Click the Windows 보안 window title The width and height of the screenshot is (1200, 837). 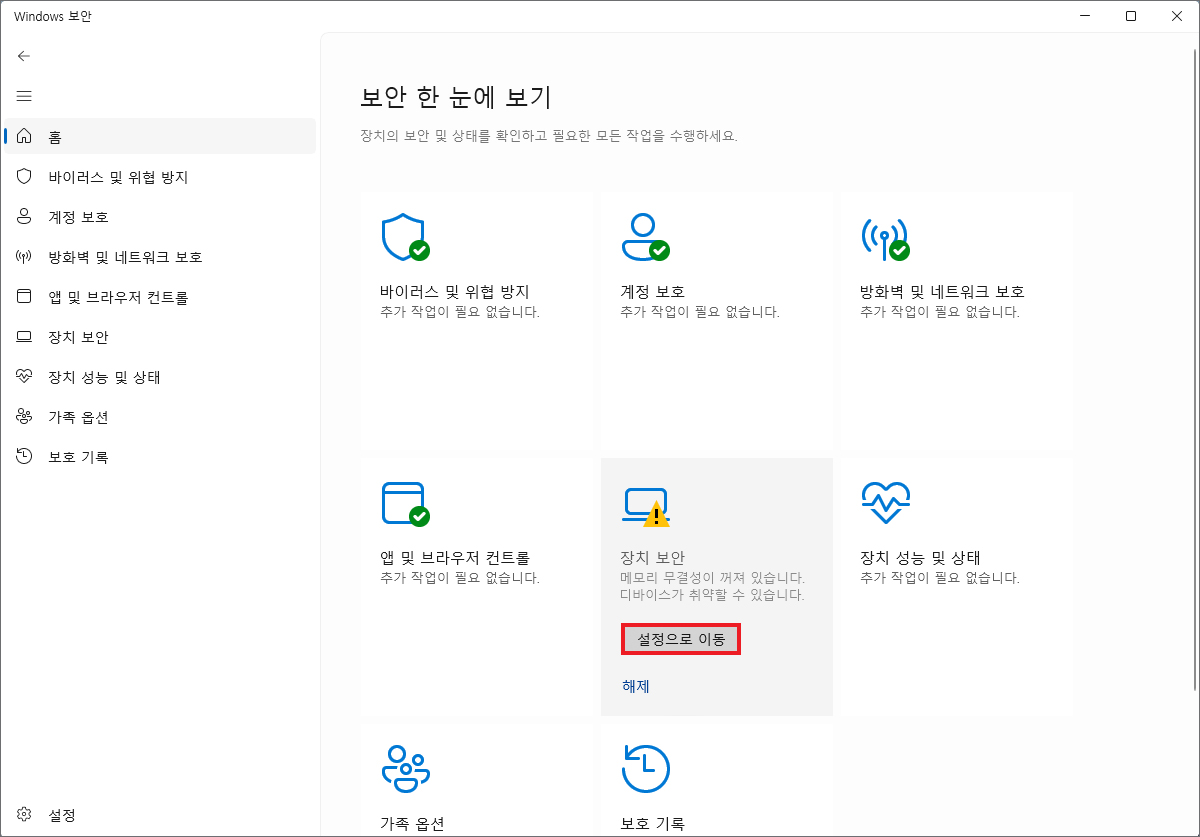click(52, 16)
